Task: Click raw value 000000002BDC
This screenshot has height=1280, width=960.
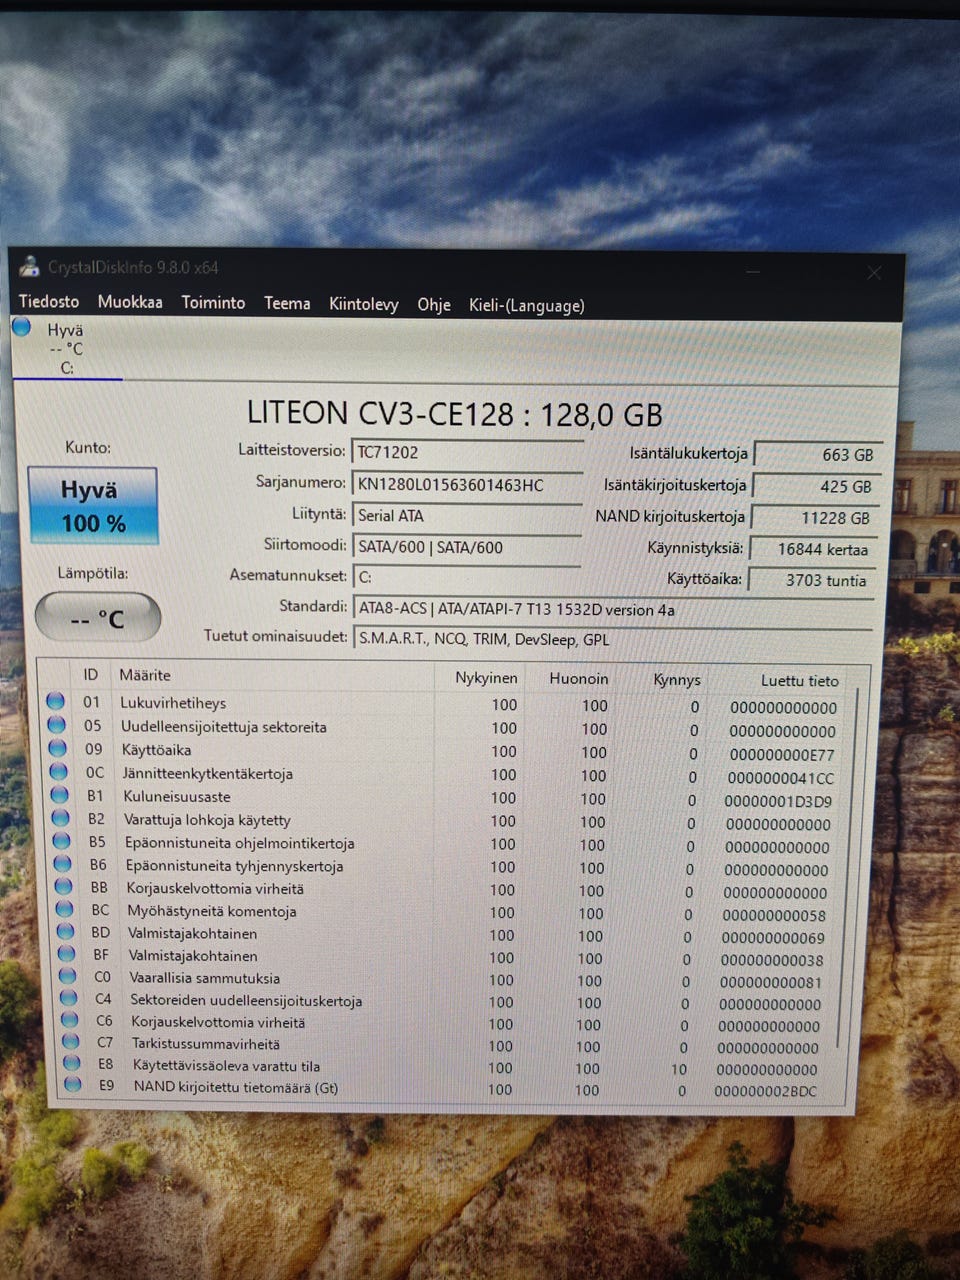Action: point(765,1091)
